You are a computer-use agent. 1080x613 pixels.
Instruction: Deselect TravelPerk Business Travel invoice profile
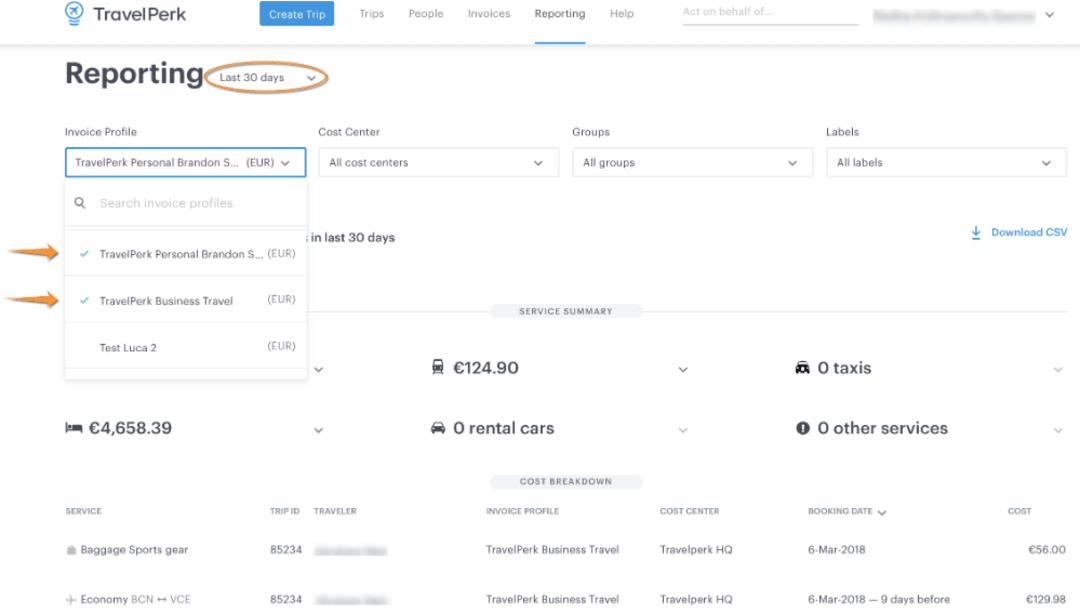[185, 299]
